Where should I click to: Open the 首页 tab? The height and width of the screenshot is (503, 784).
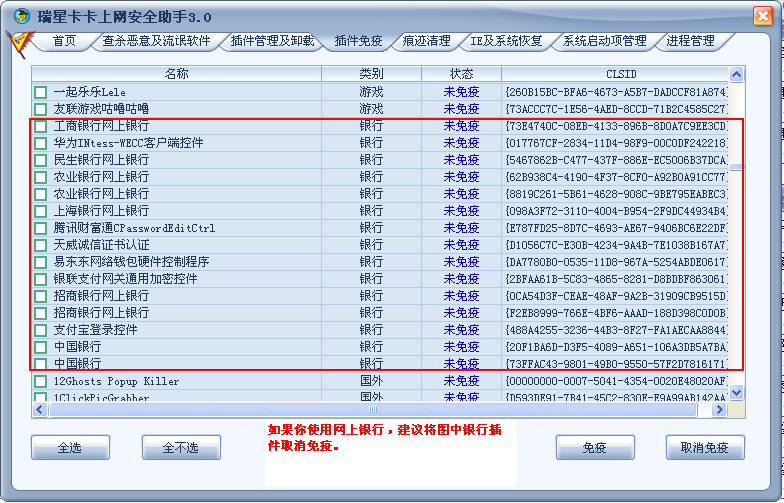pos(64,41)
